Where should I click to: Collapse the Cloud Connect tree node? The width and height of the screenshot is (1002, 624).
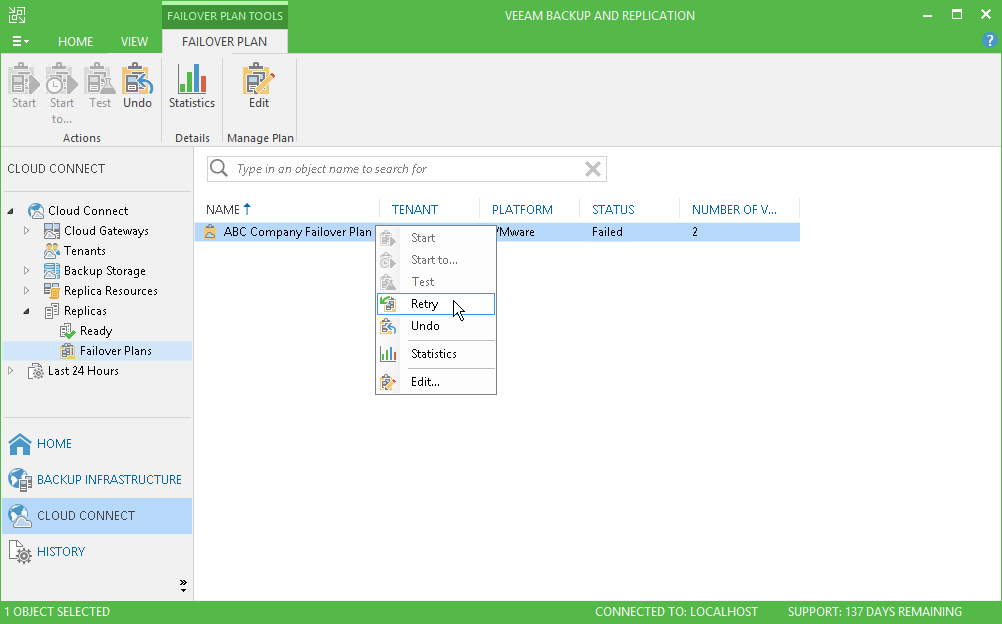coord(10,210)
